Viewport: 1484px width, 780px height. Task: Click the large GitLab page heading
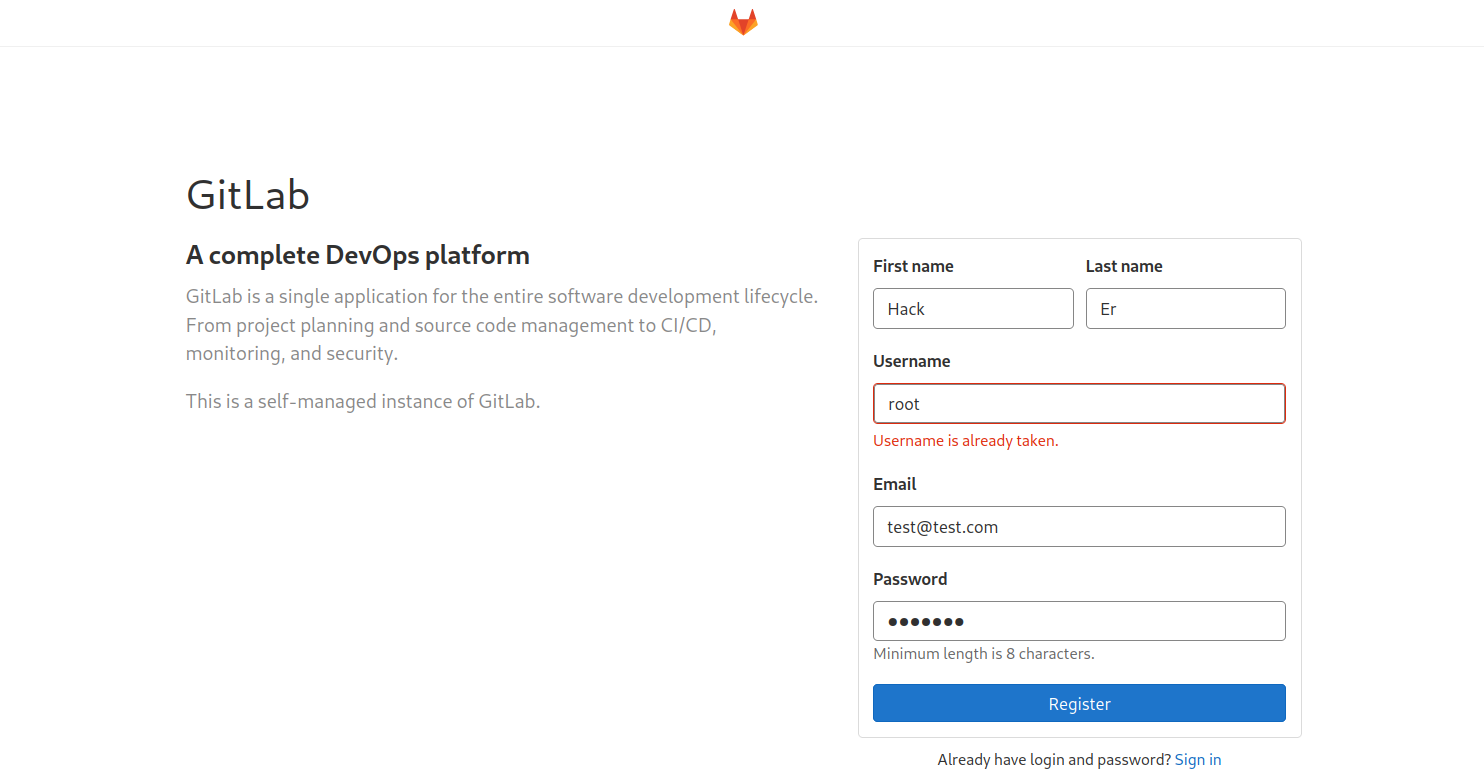click(248, 195)
